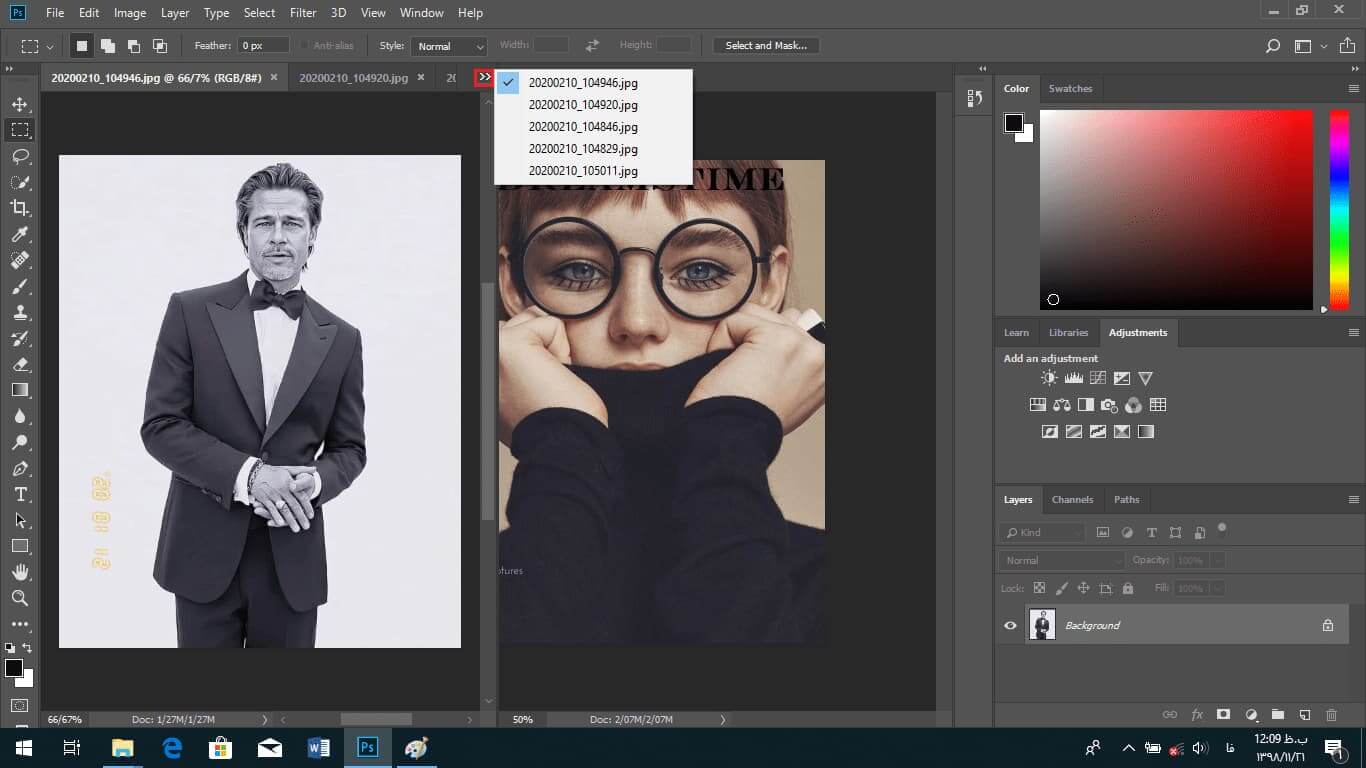Select the Spot Healing Brush tool
The image size is (1366, 768).
click(20, 260)
